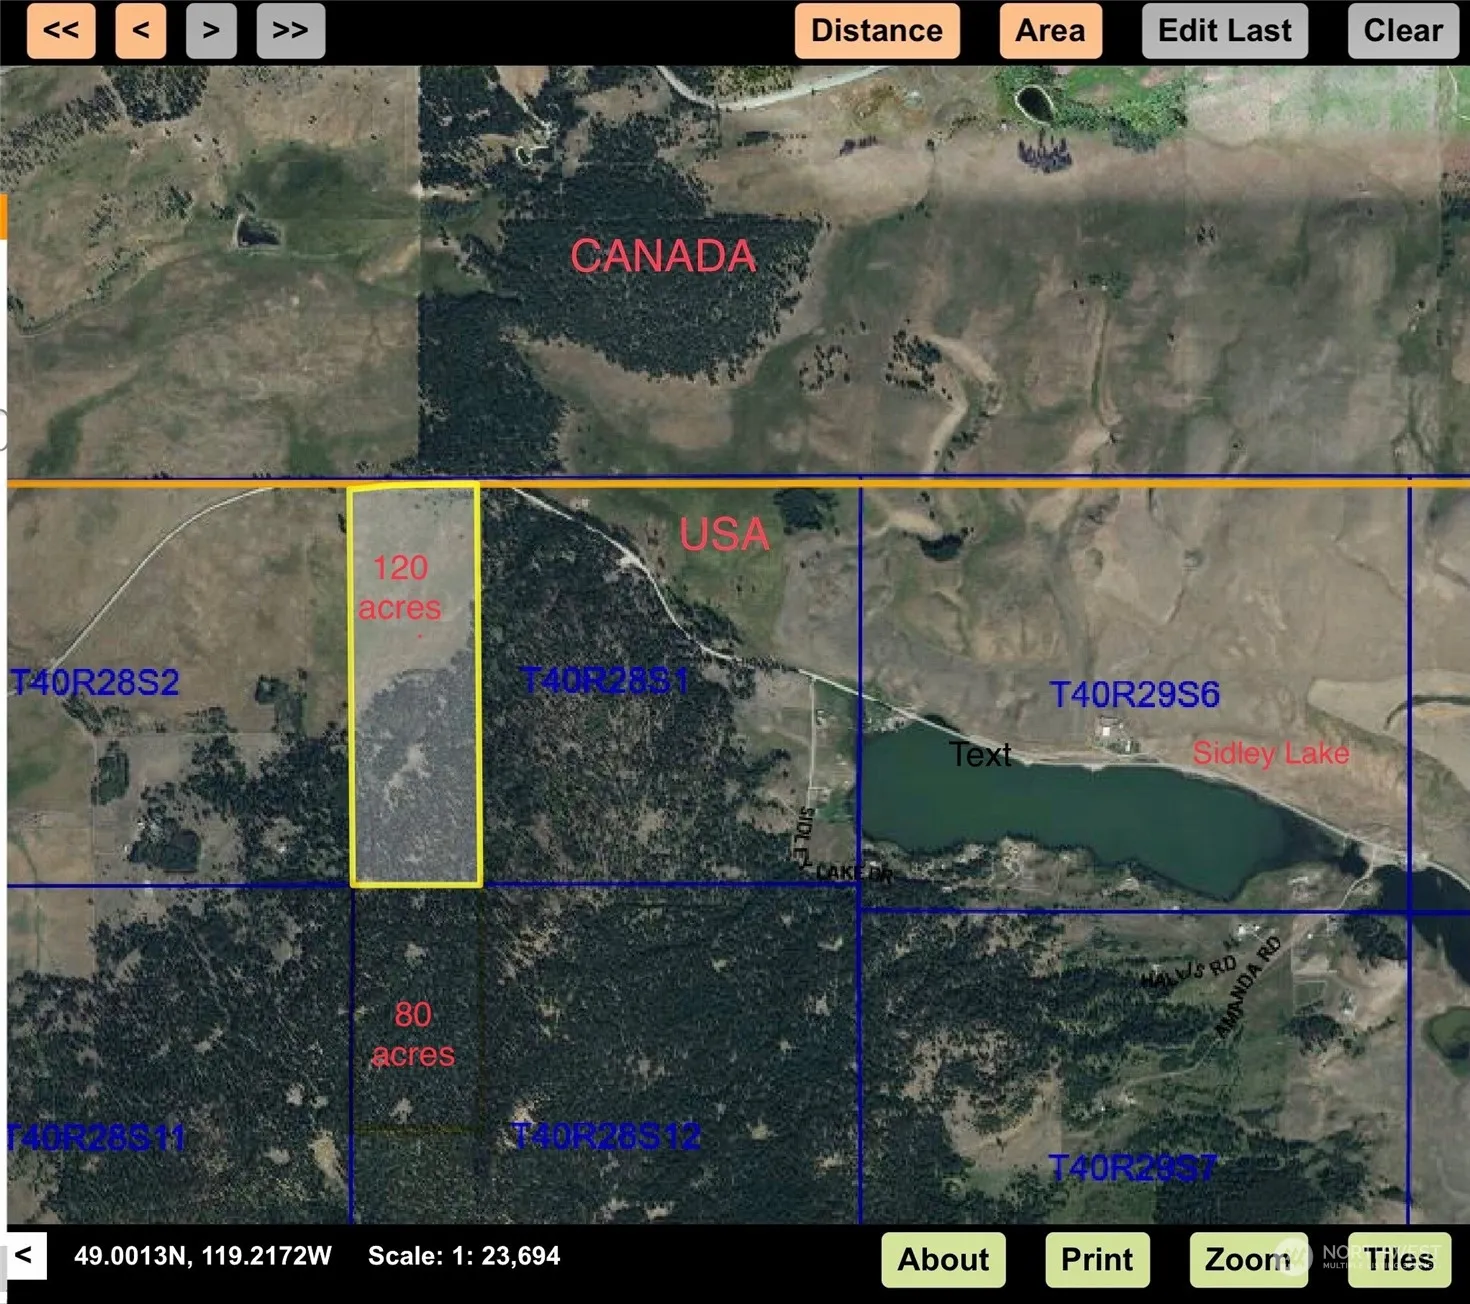1470x1304 pixels.
Task: Activate the Distance measuring tool
Action: coord(877,31)
